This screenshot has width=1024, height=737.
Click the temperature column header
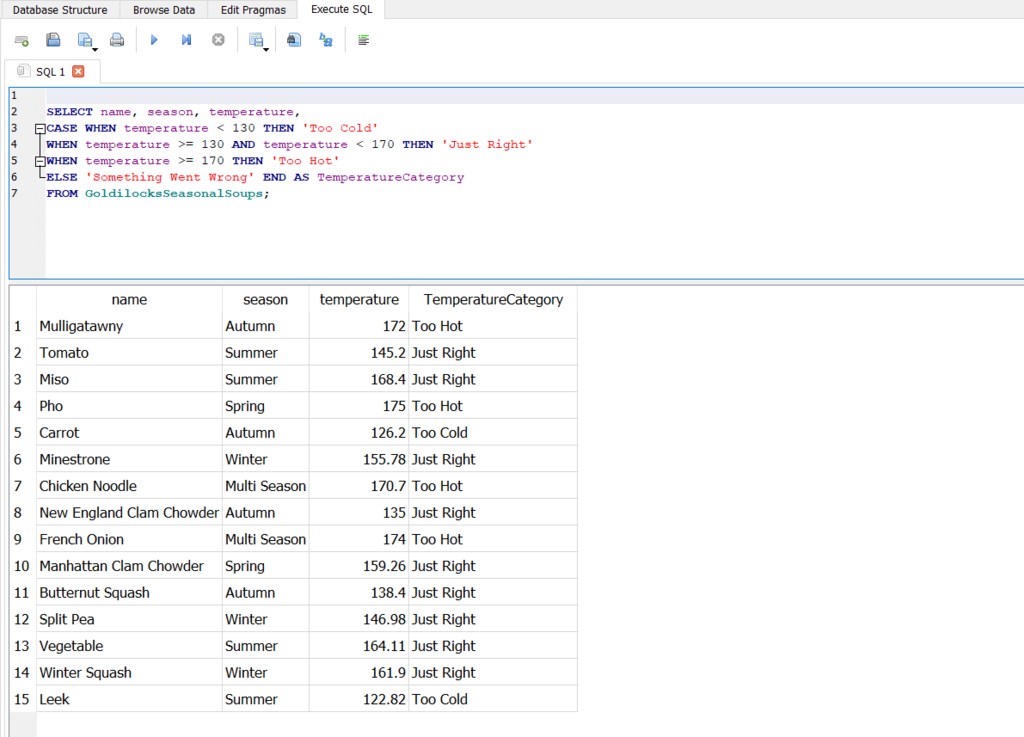(358, 299)
